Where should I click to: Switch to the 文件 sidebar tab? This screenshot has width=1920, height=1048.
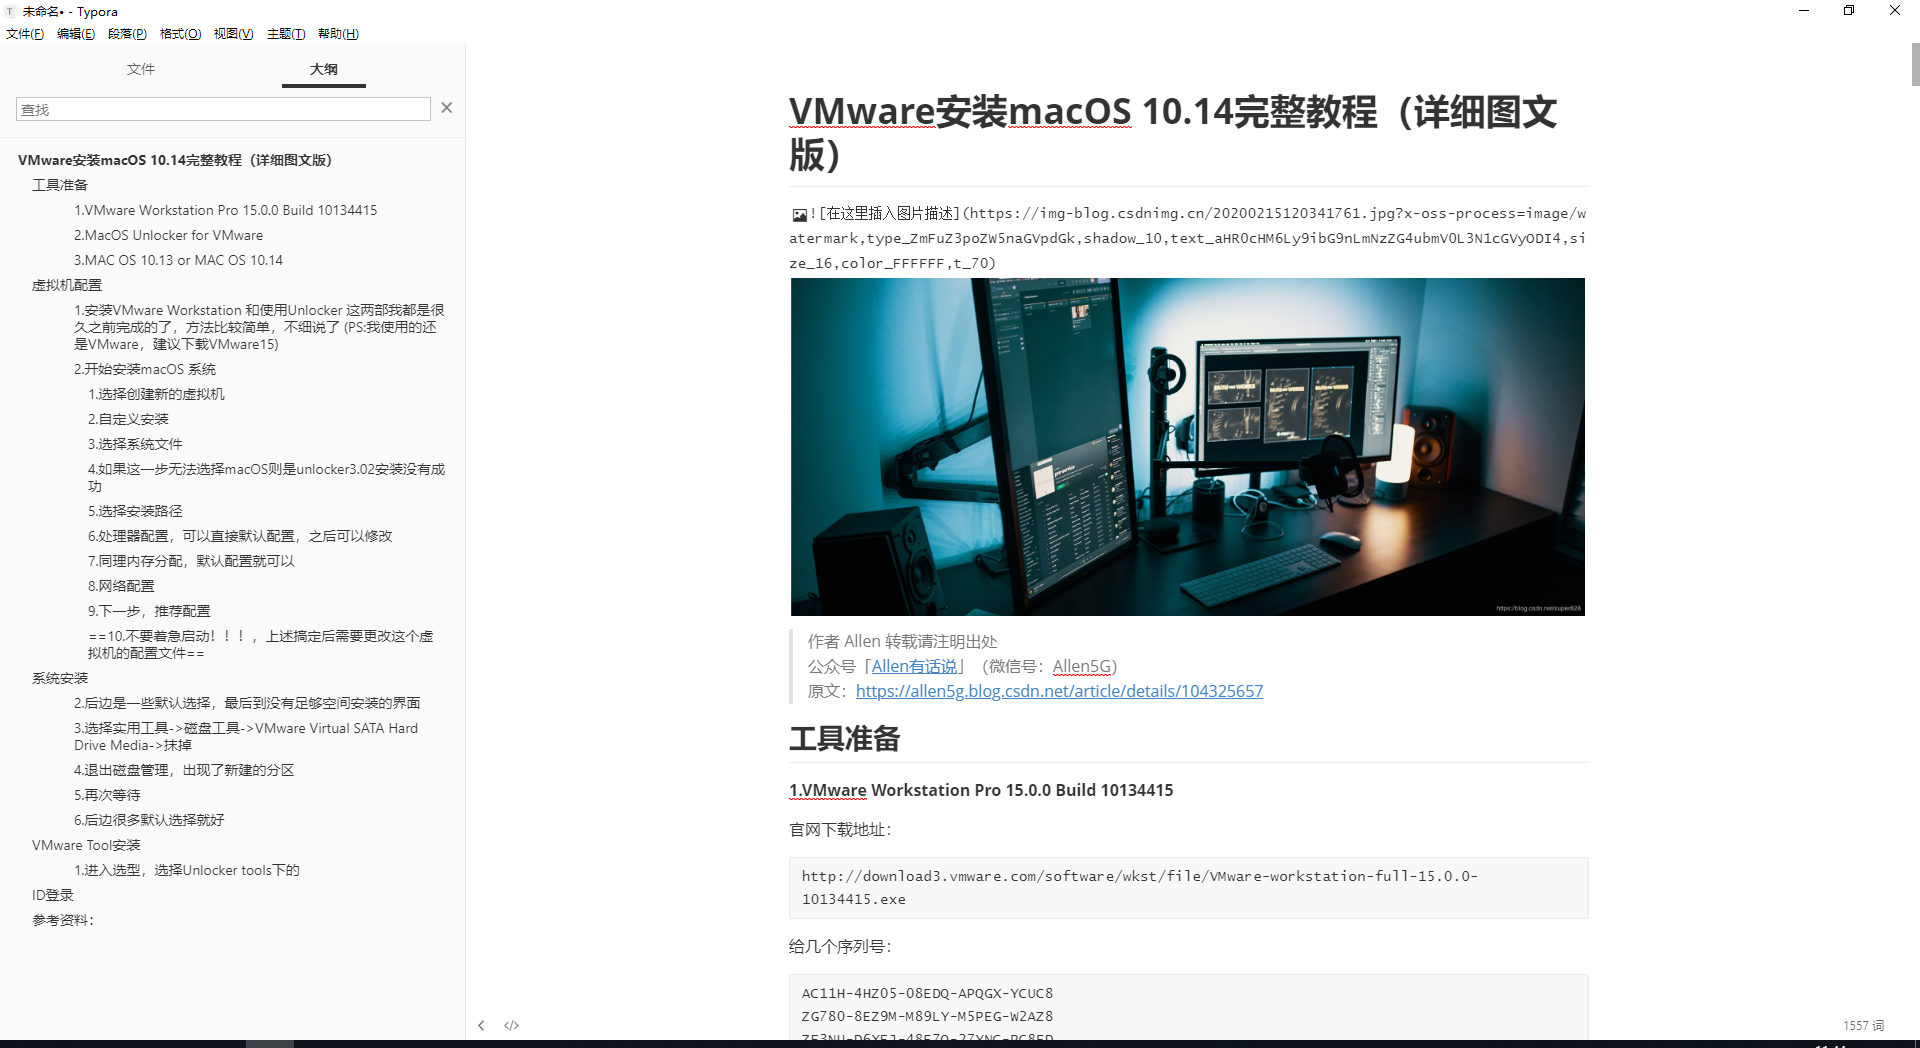141,69
